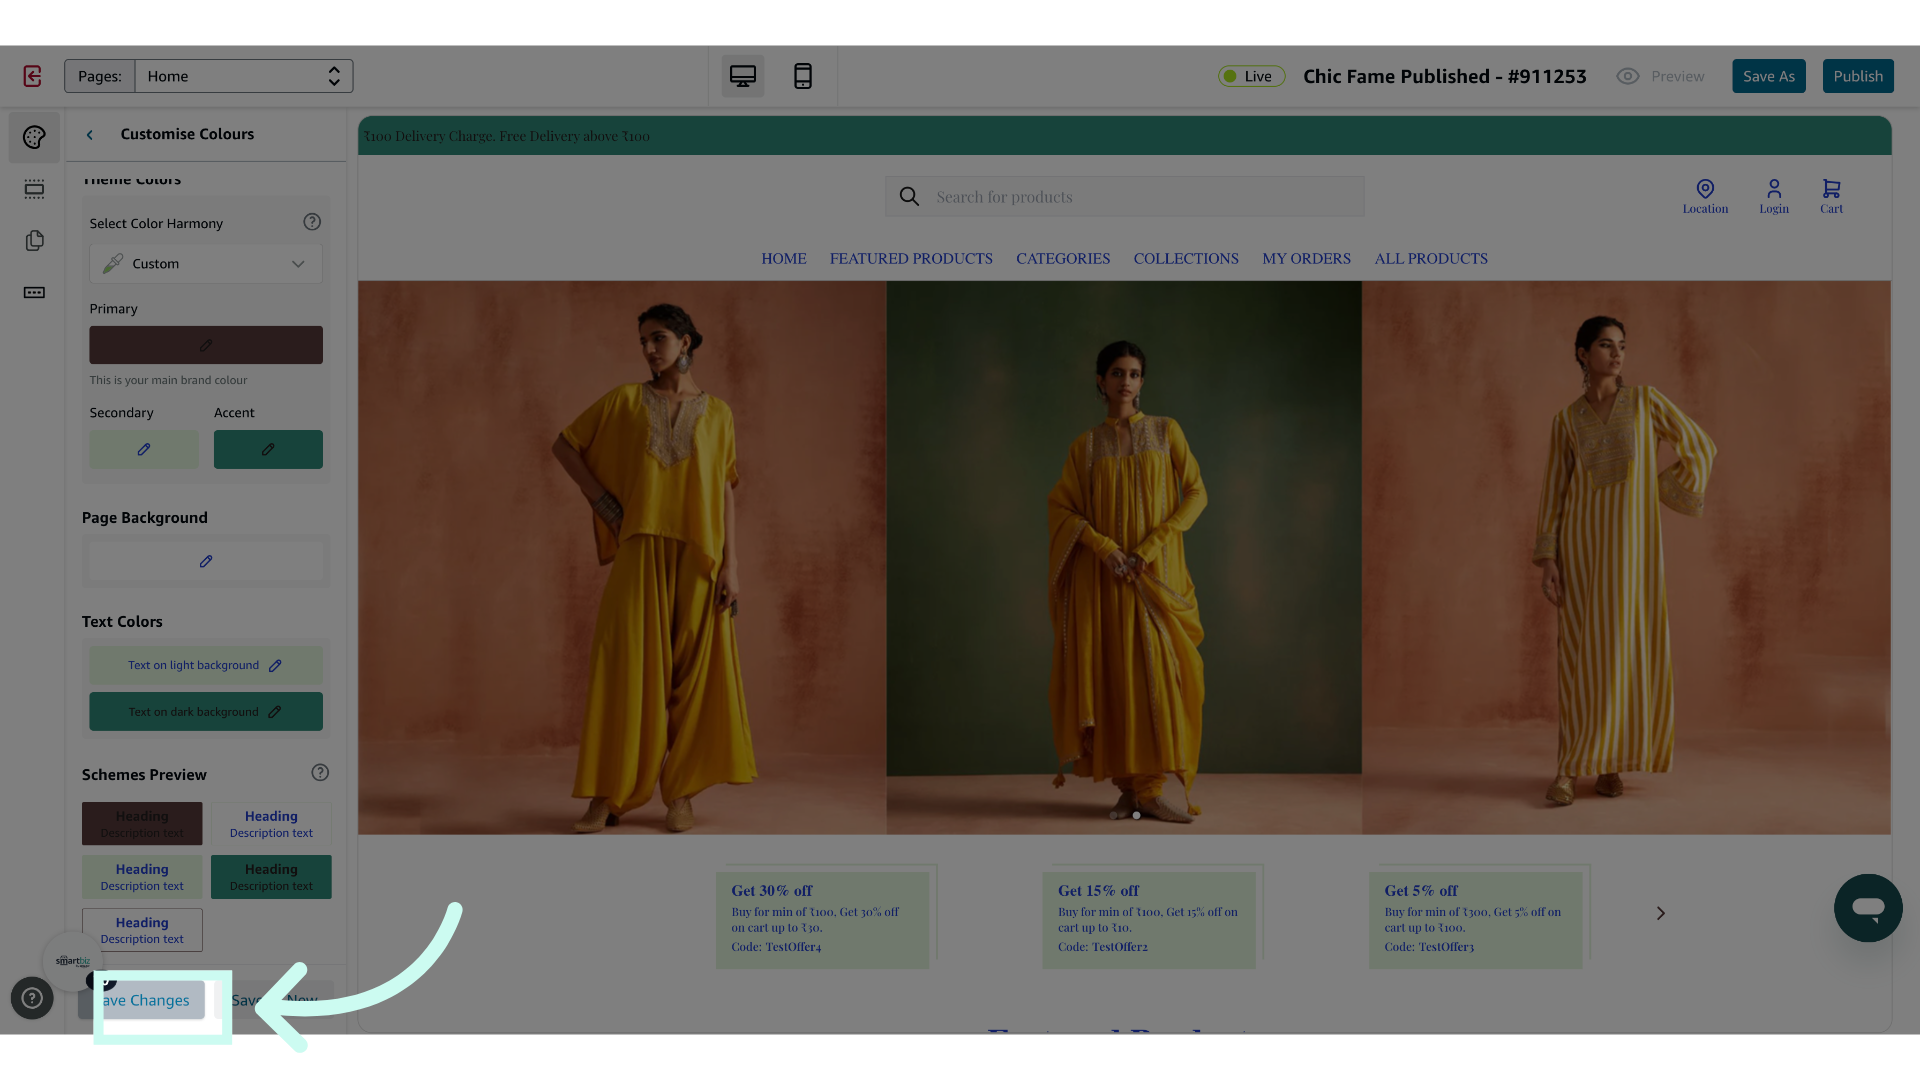The width and height of the screenshot is (1920, 1080).
Task: Click the center banner image with green backdrop
Action: click(1124, 558)
